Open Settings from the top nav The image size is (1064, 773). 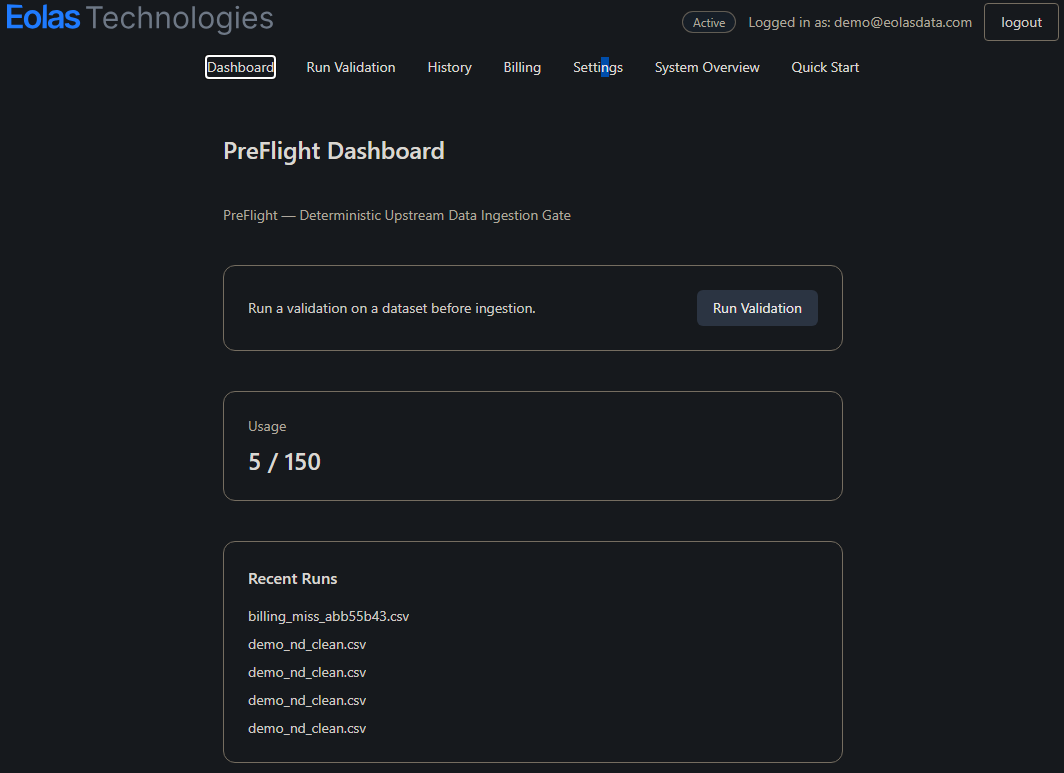(598, 67)
